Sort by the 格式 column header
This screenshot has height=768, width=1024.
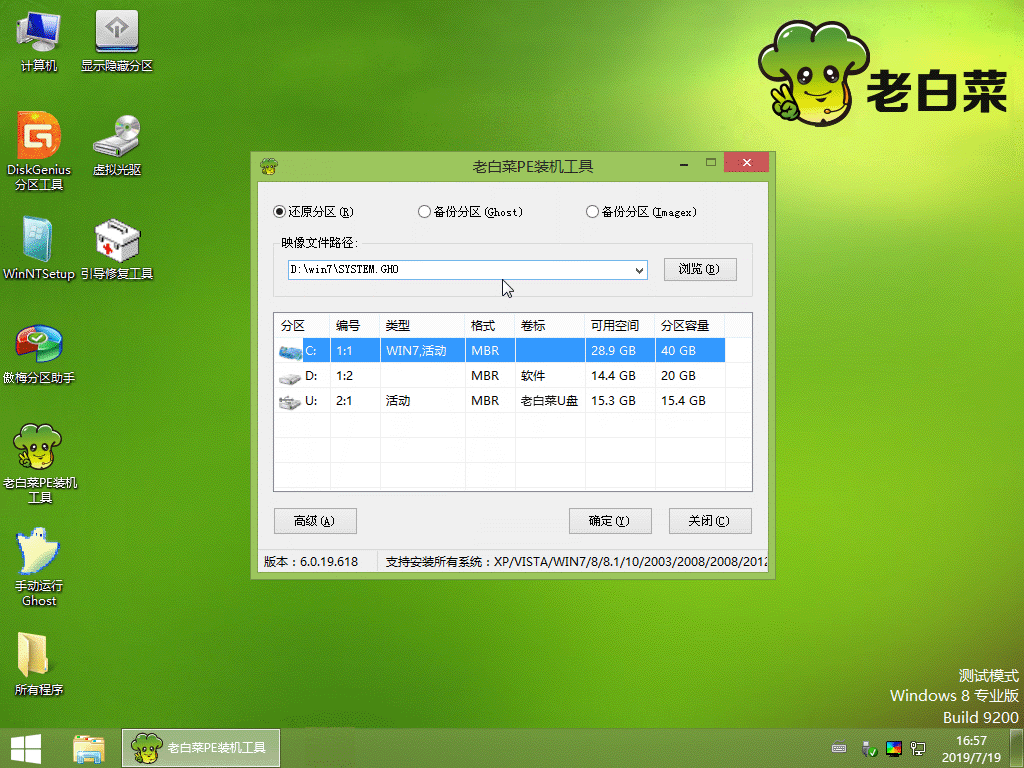tap(490, 325)
